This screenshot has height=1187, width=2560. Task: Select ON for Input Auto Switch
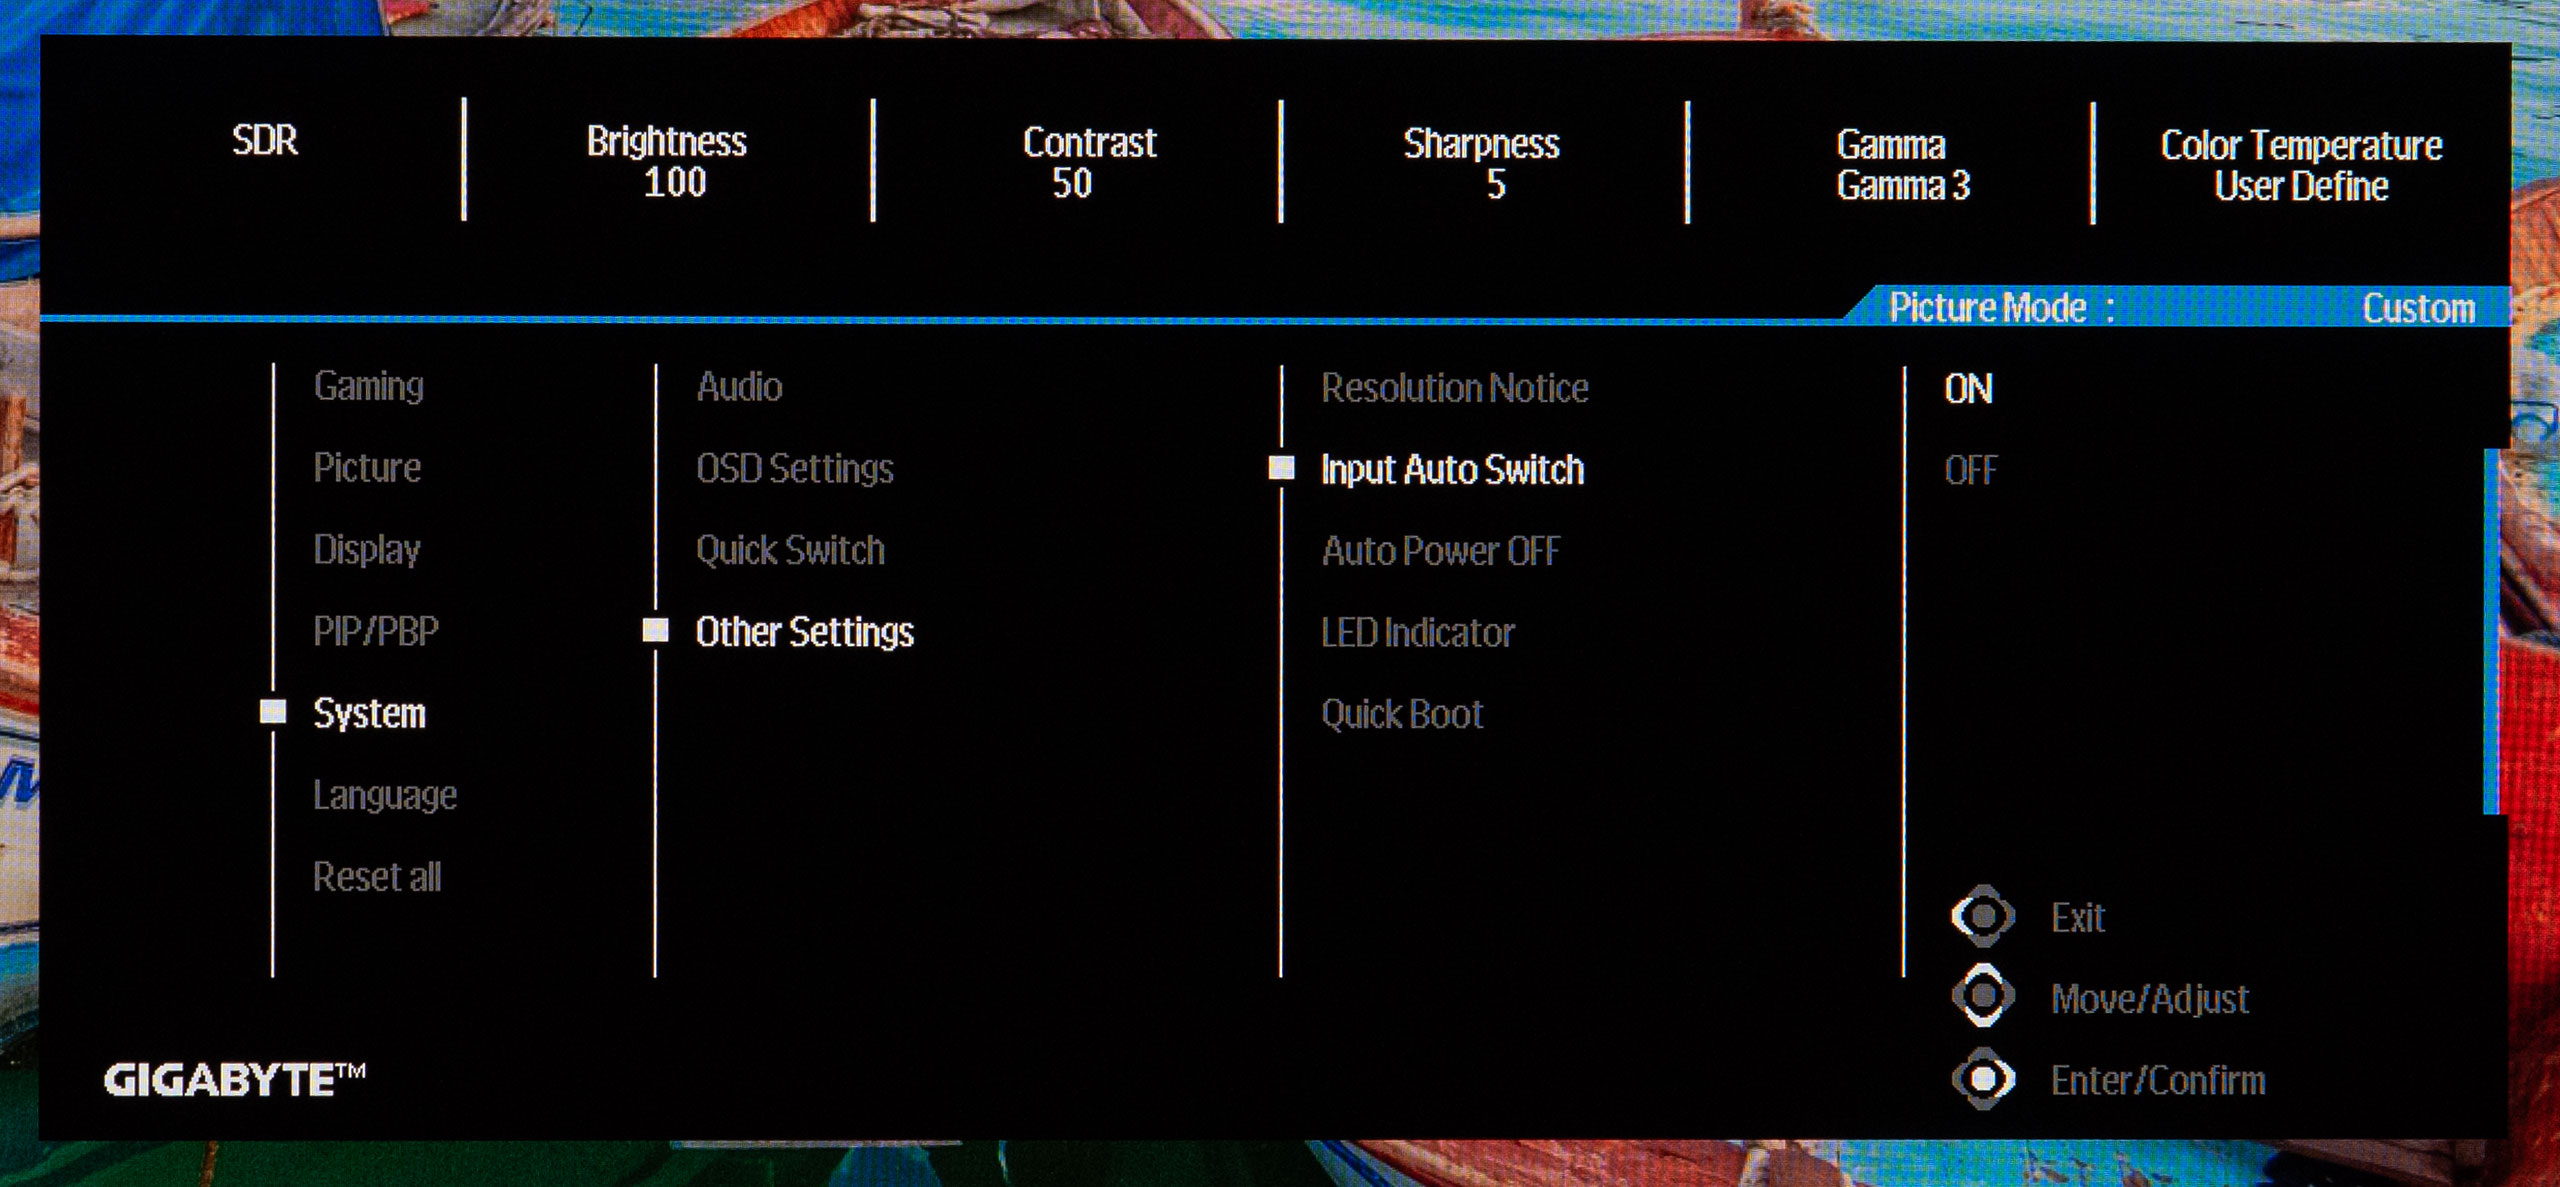coord(1968,389)
